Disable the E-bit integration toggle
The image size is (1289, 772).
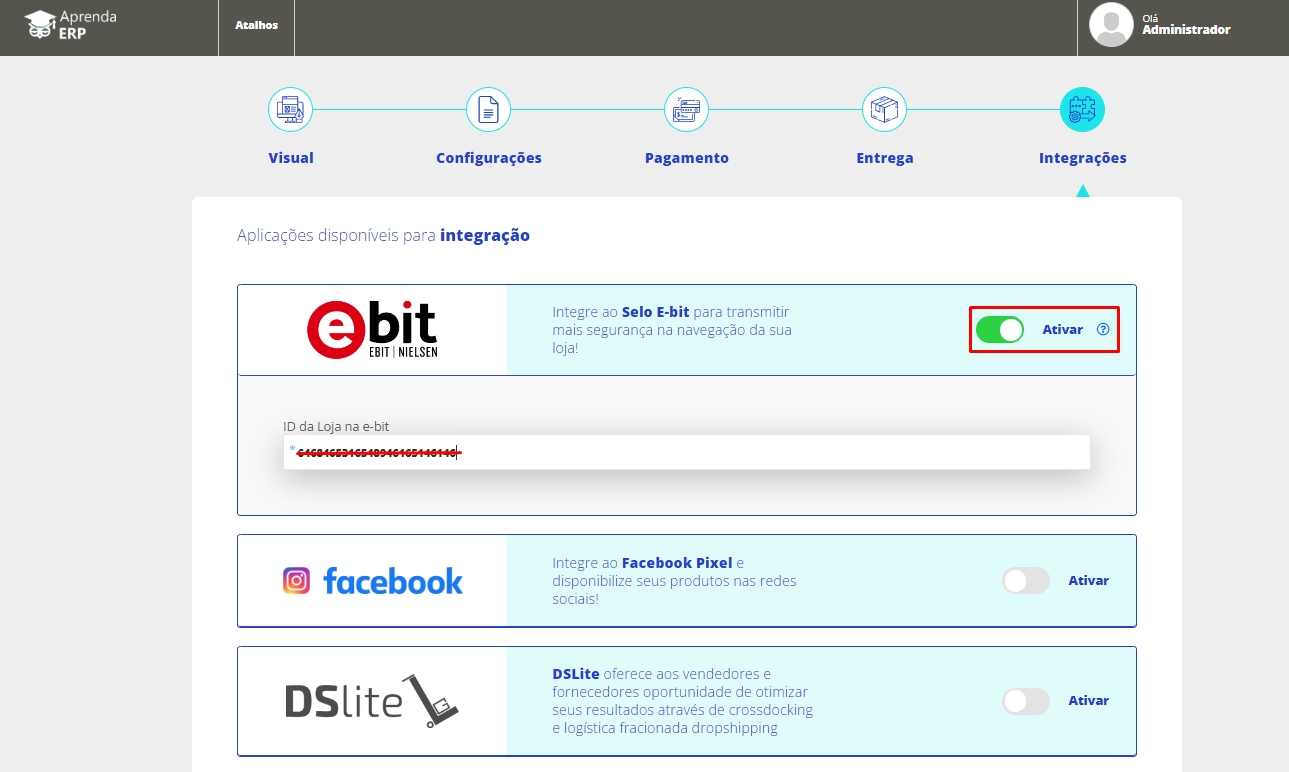coord(999,329)
